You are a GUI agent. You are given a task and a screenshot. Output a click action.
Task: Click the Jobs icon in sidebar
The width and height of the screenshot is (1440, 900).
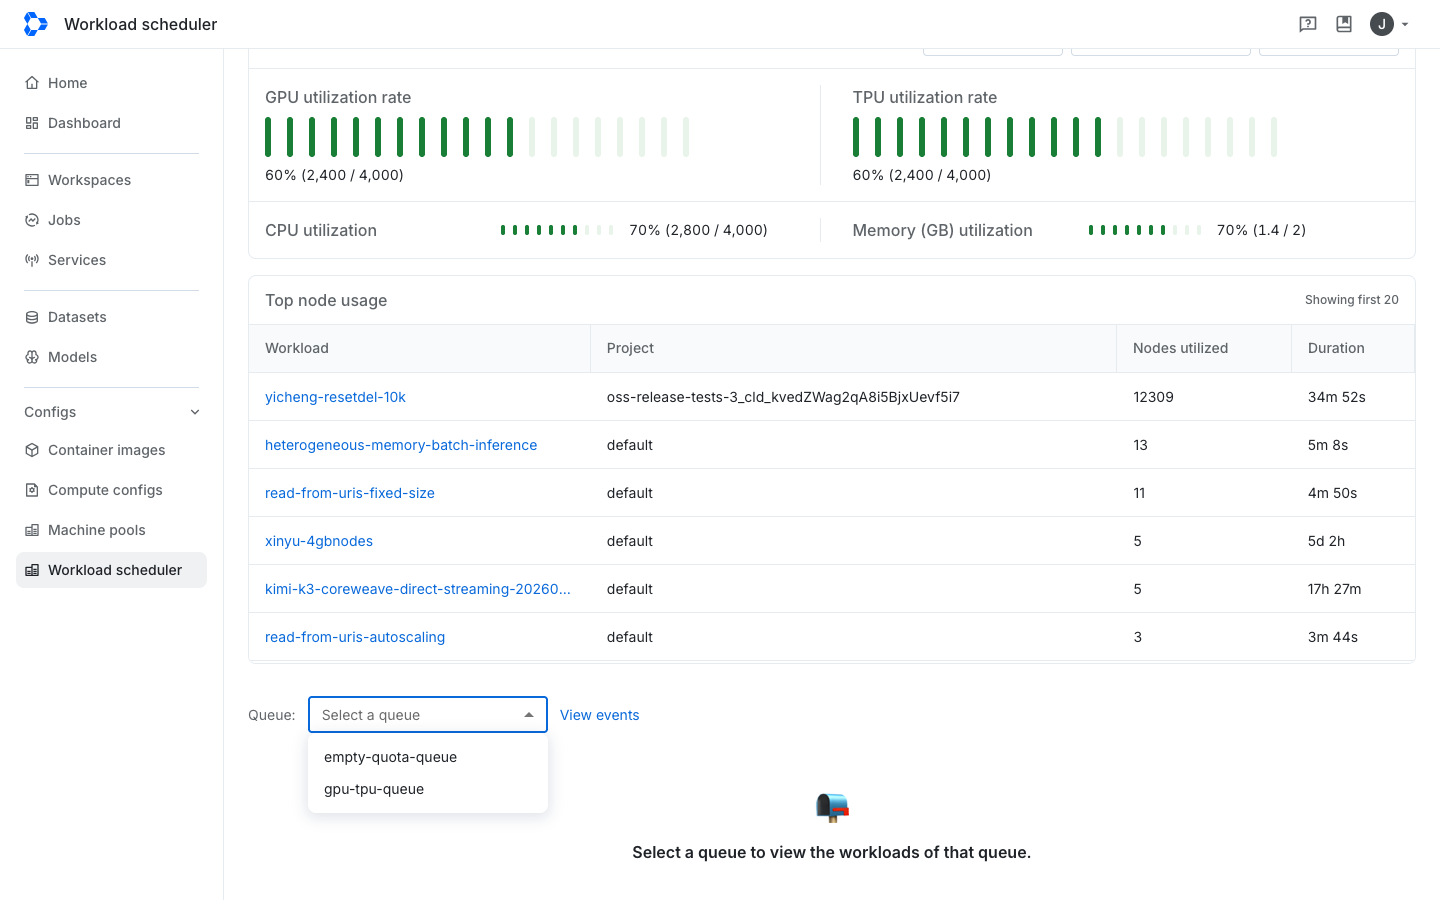[x=32, y=220]
